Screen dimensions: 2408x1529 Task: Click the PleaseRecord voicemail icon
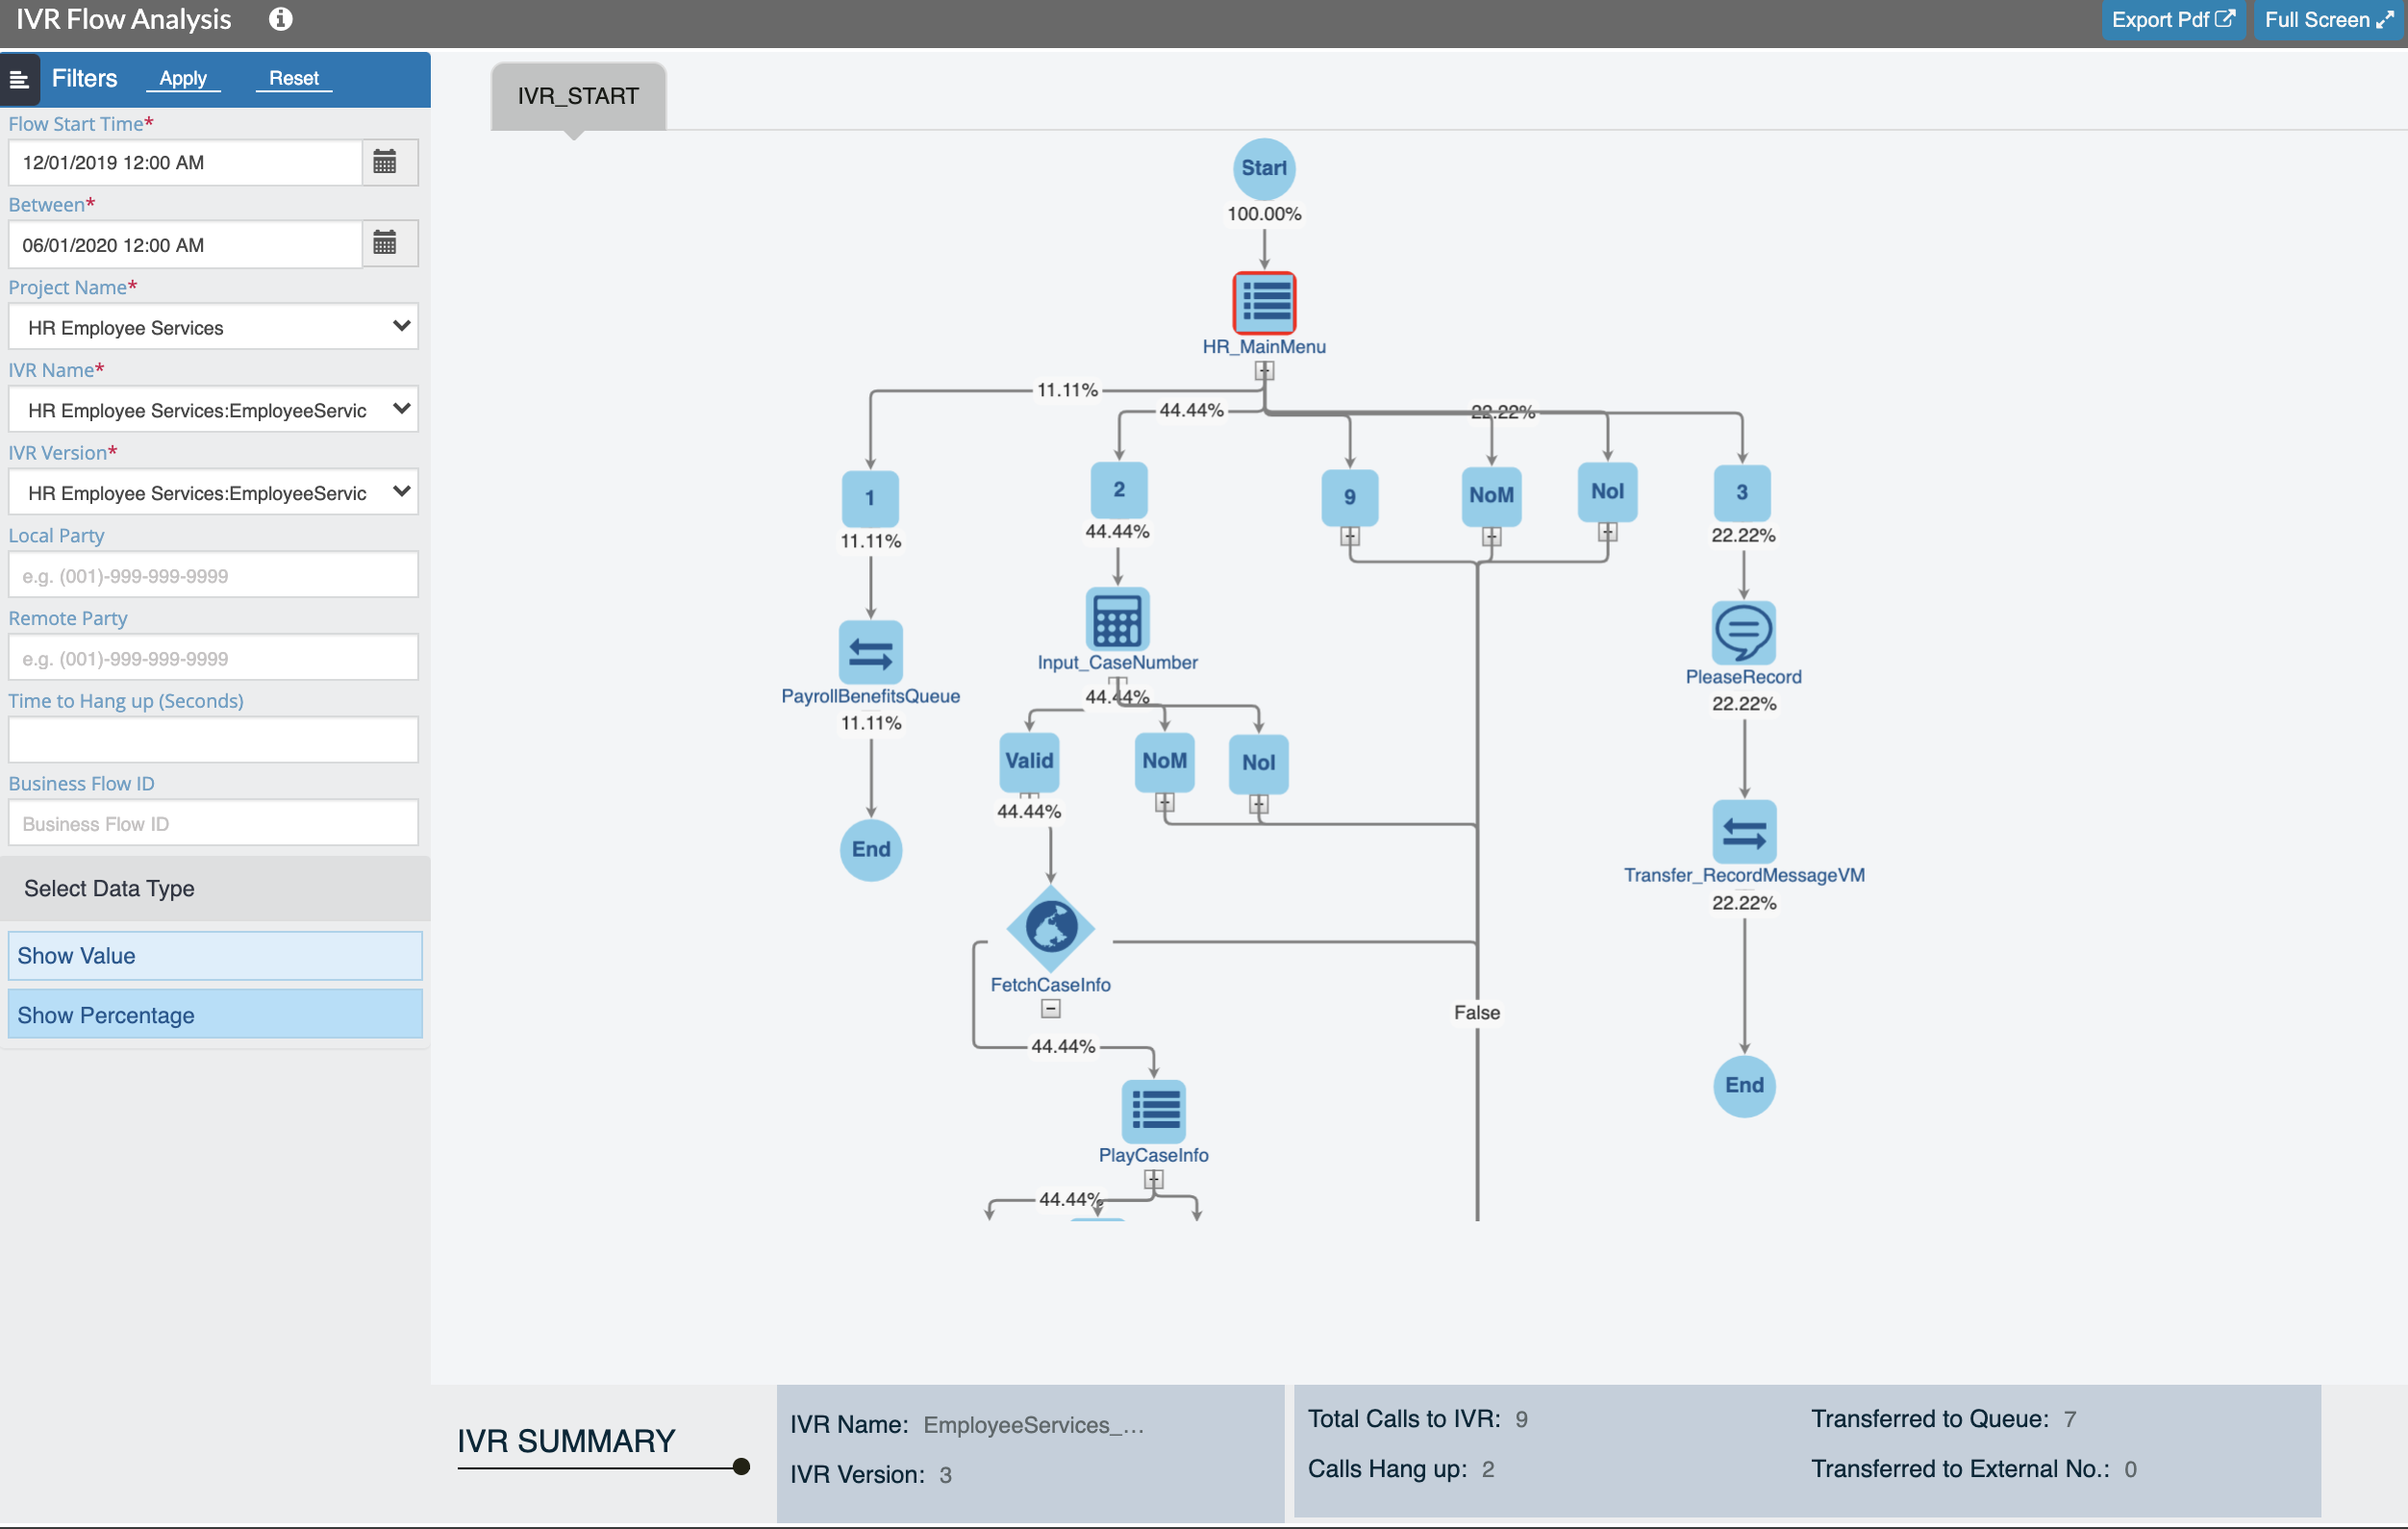(1743, 630)
